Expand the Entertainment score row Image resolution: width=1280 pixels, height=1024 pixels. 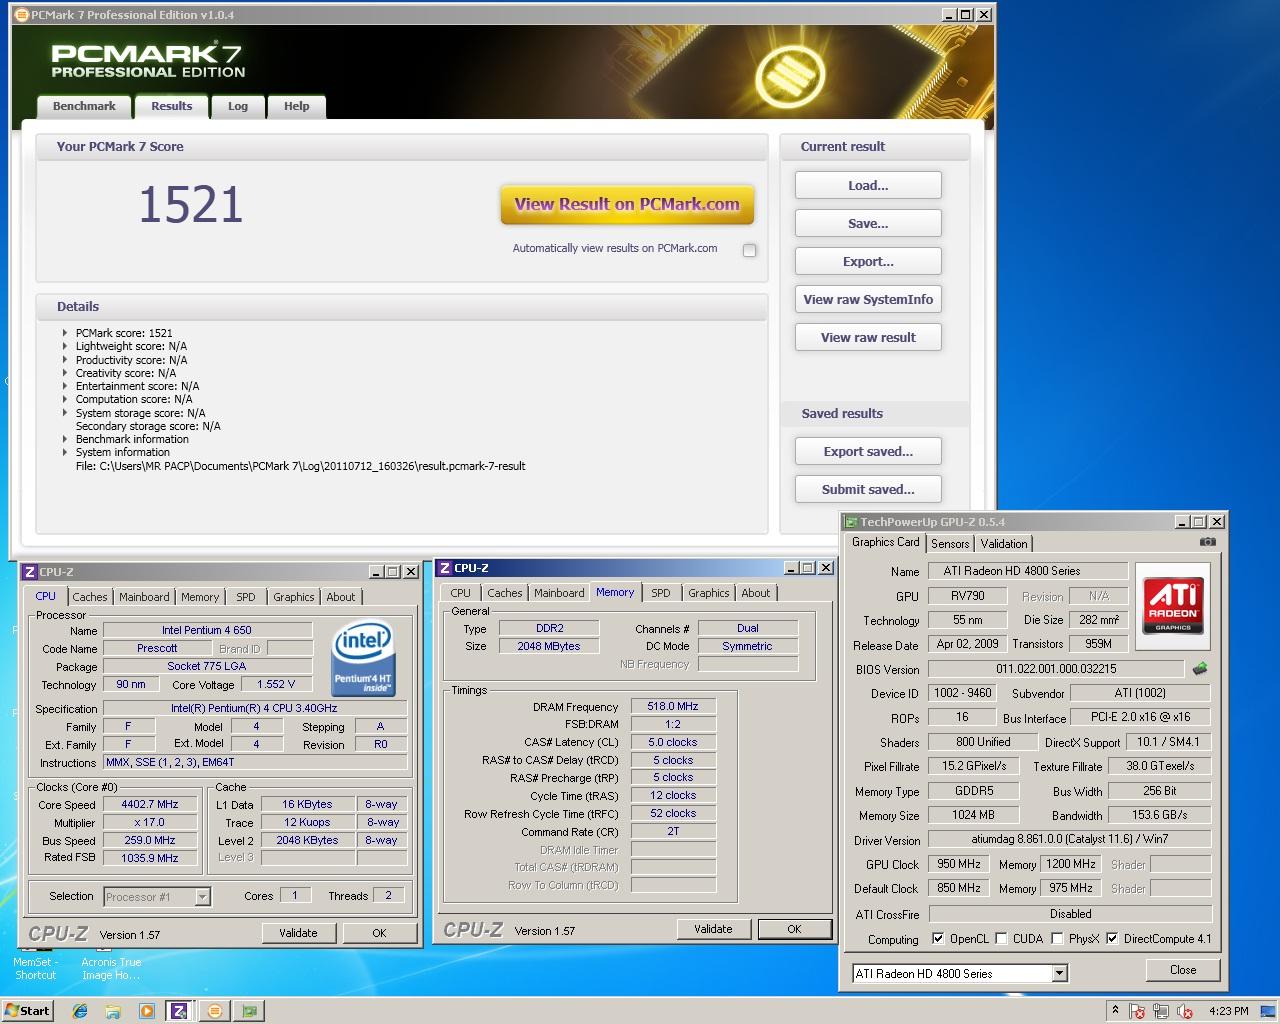[65, 386]
